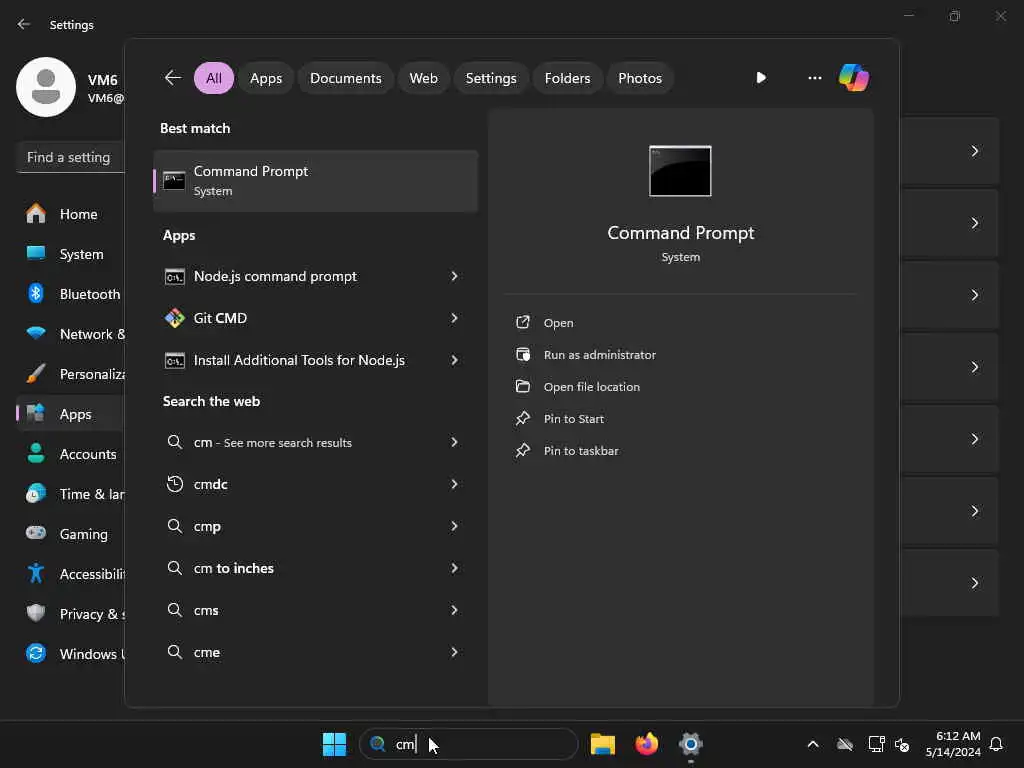The image size is (1024, 768).
Task: Click the muted volume tray icon
Action: point(902,744)
